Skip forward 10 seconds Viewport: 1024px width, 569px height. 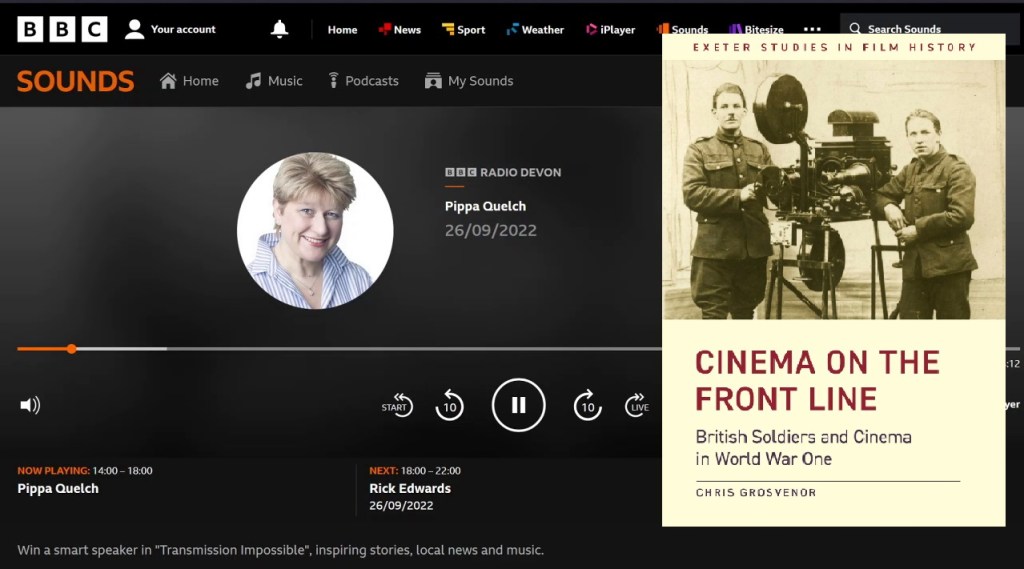pos(587,406)
